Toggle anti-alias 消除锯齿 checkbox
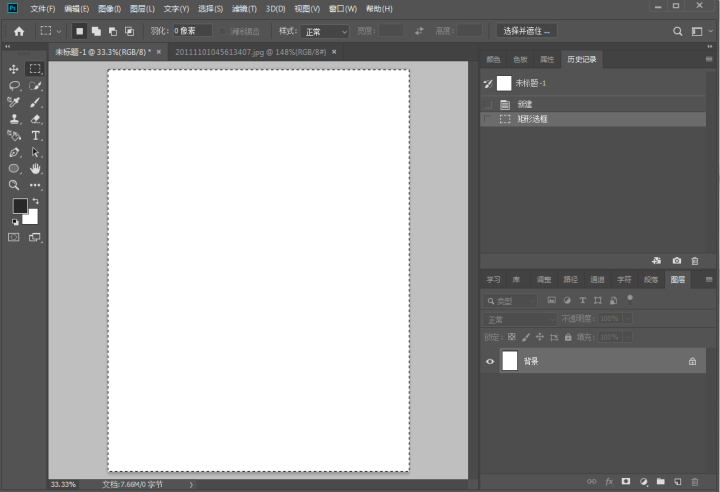Image resolution: width=720 pixels, height=492 pixels. tap(222, 31)
